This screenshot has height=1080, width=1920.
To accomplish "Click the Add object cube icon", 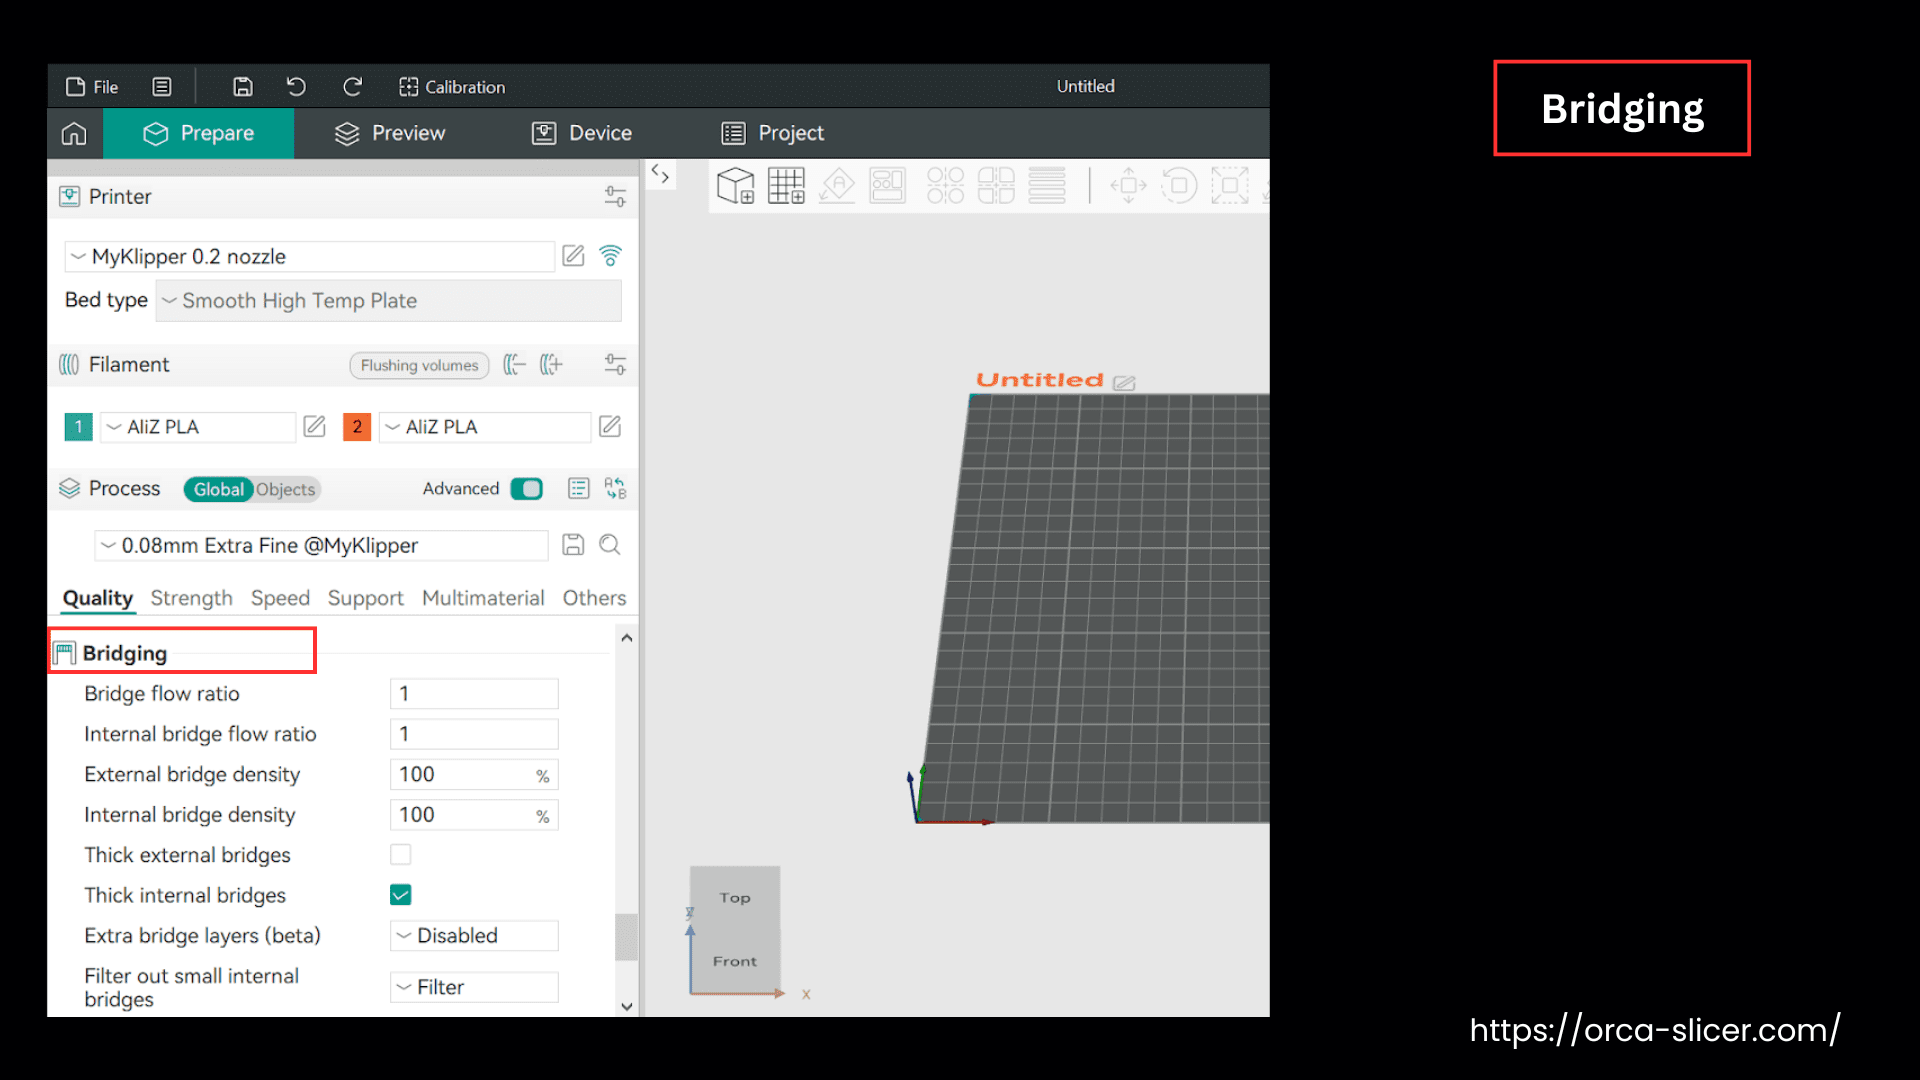I will coord(736,186).
